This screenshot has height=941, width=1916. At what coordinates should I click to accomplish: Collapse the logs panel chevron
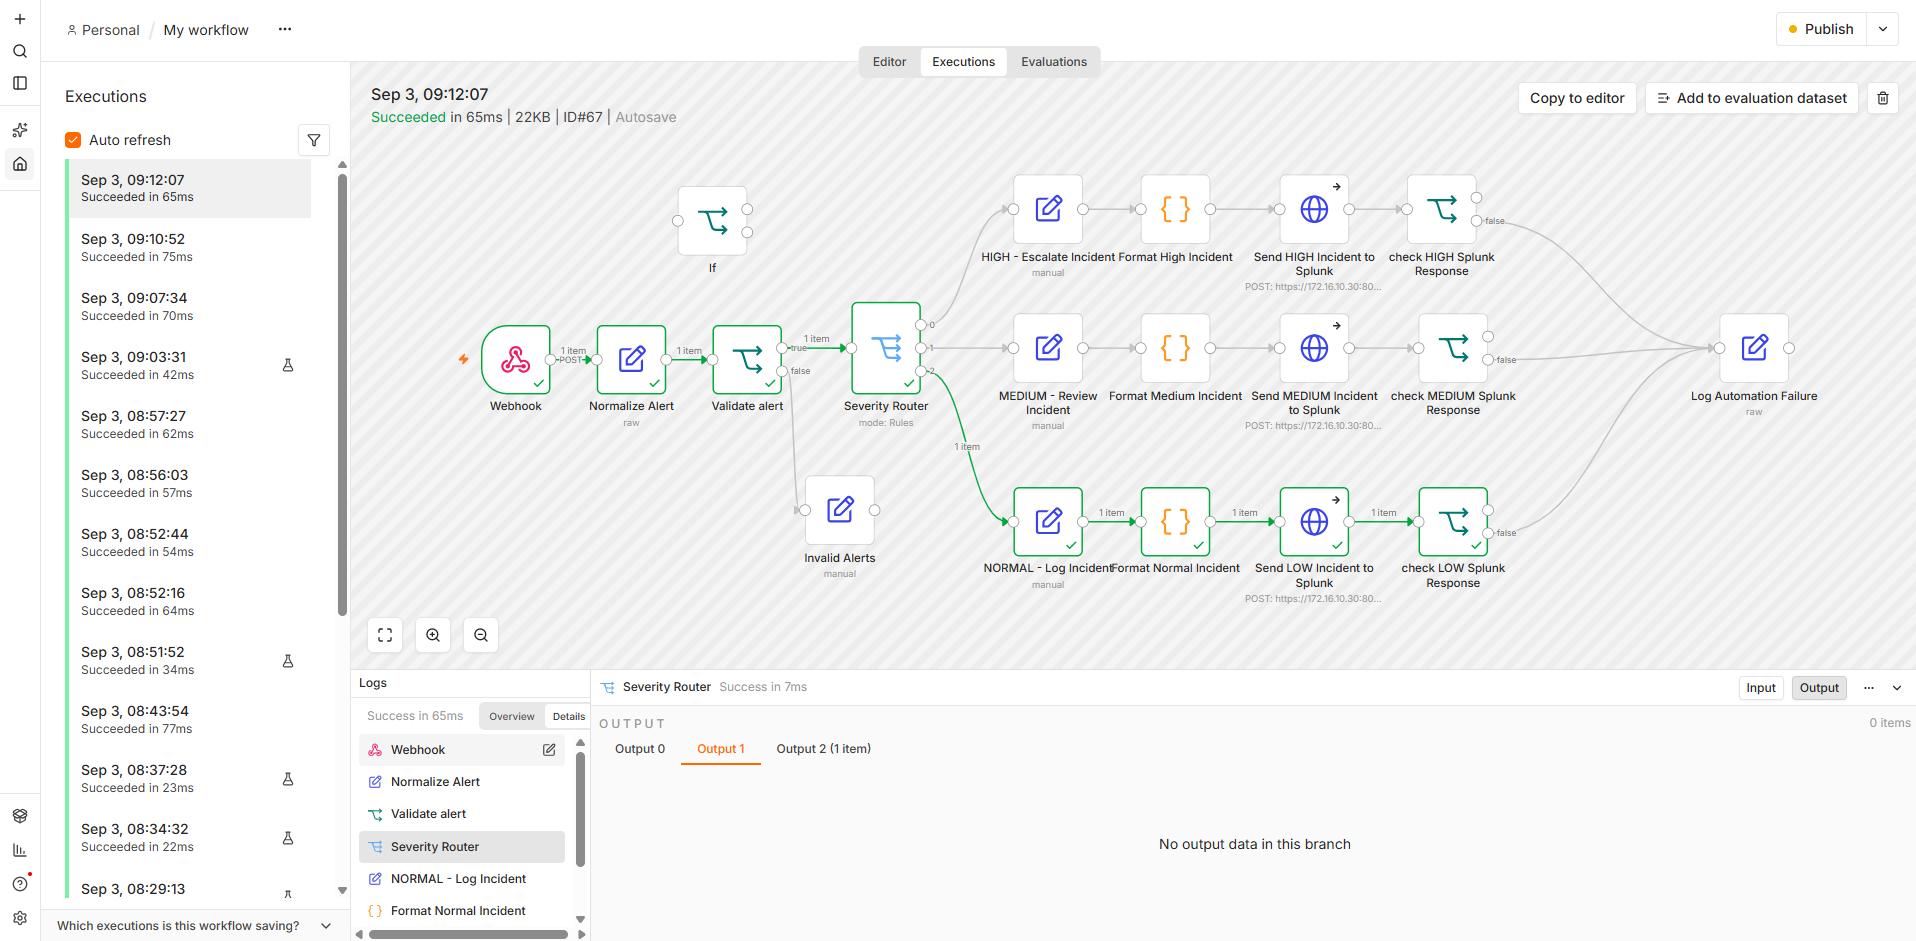pyautogui.click(x=1897, y=688)
